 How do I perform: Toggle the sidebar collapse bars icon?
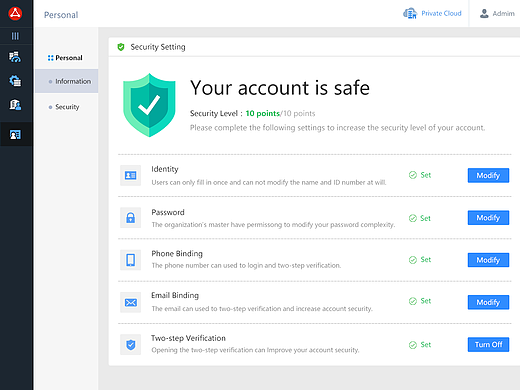[x=15, y=36]
